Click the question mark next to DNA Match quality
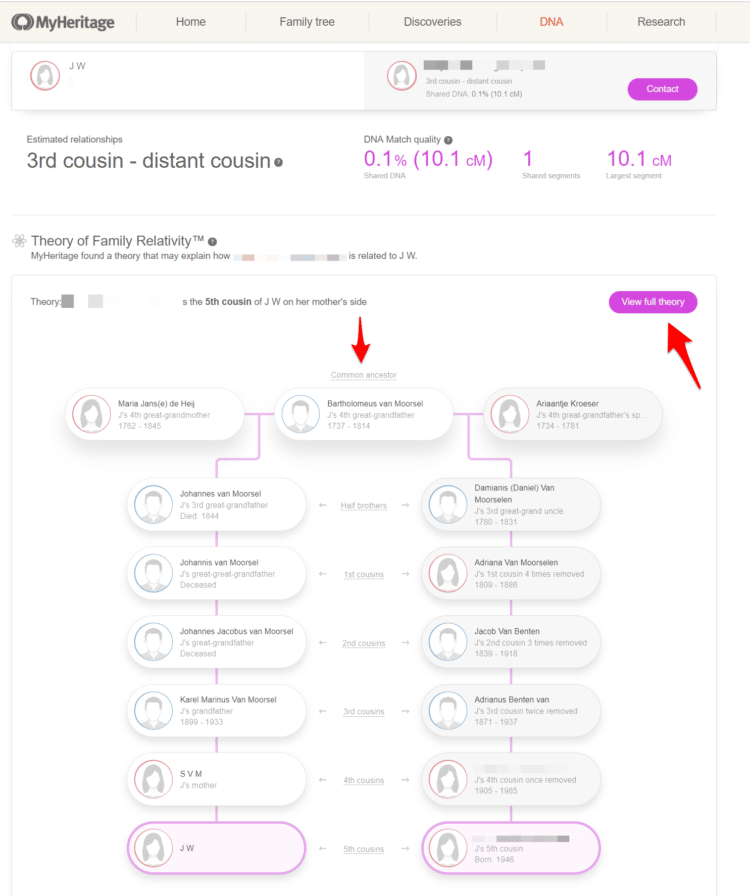Screen dimensions: 750x896 [x=447, y=139]
